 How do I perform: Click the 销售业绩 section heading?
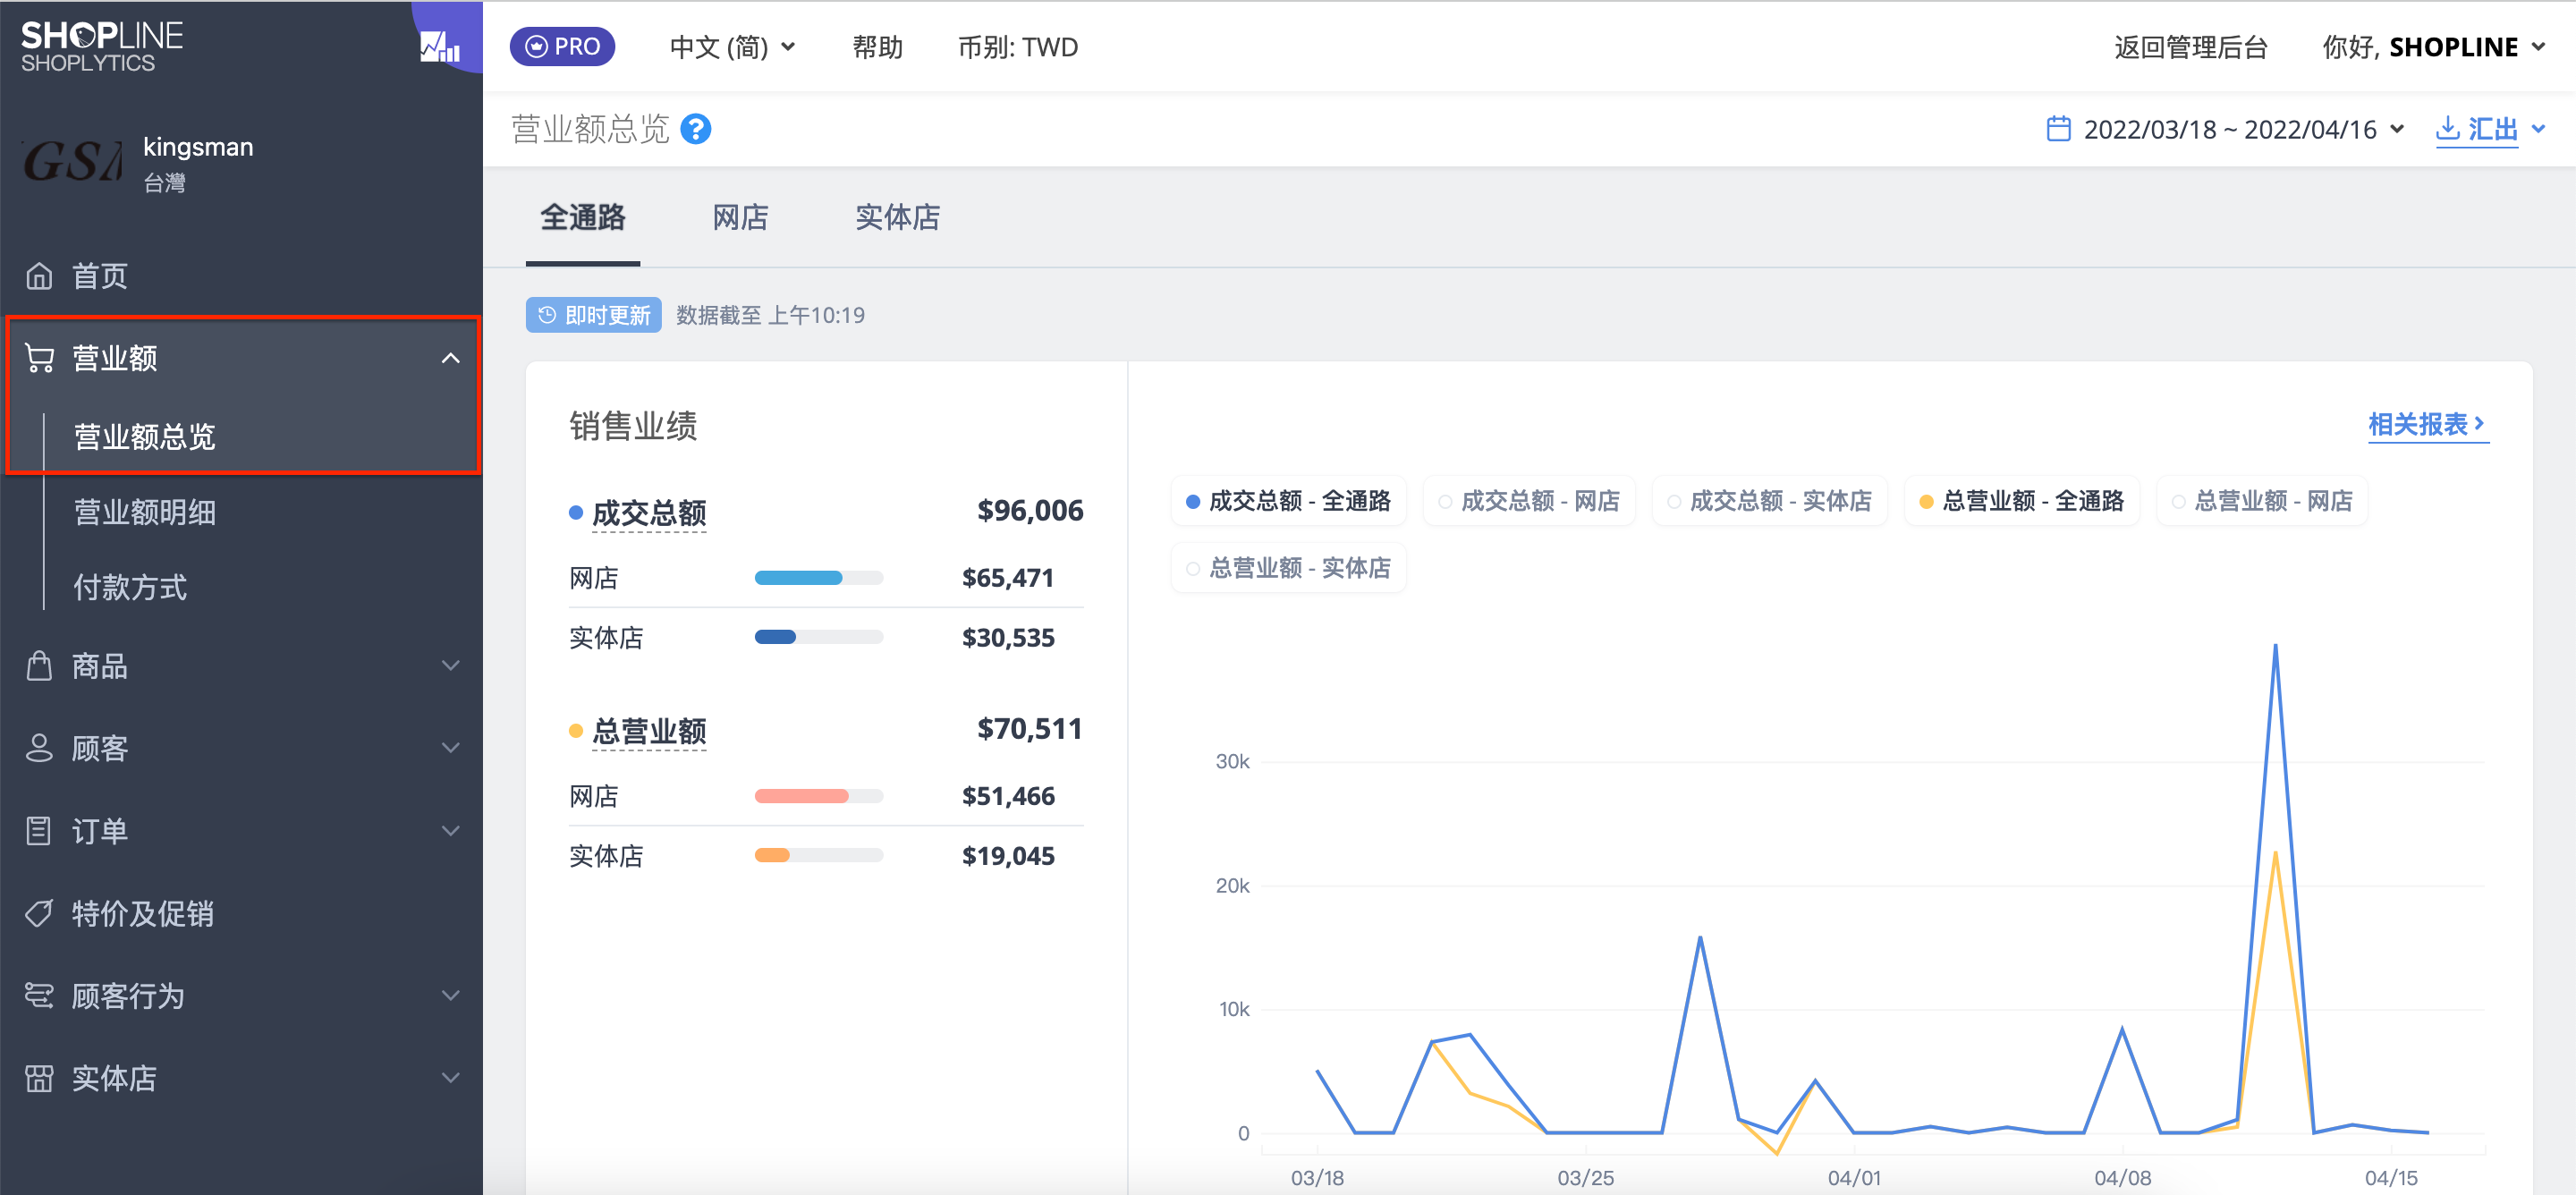[x=633, y=426]
